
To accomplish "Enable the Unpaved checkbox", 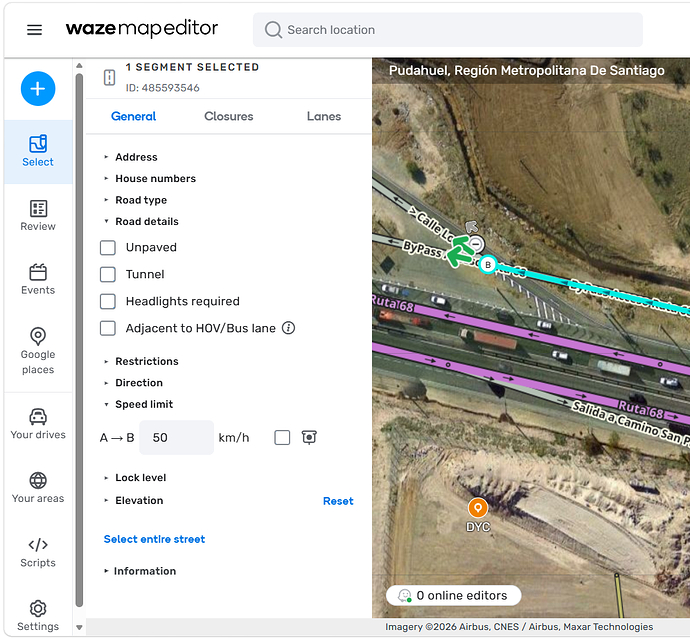I will pos(108,247).
